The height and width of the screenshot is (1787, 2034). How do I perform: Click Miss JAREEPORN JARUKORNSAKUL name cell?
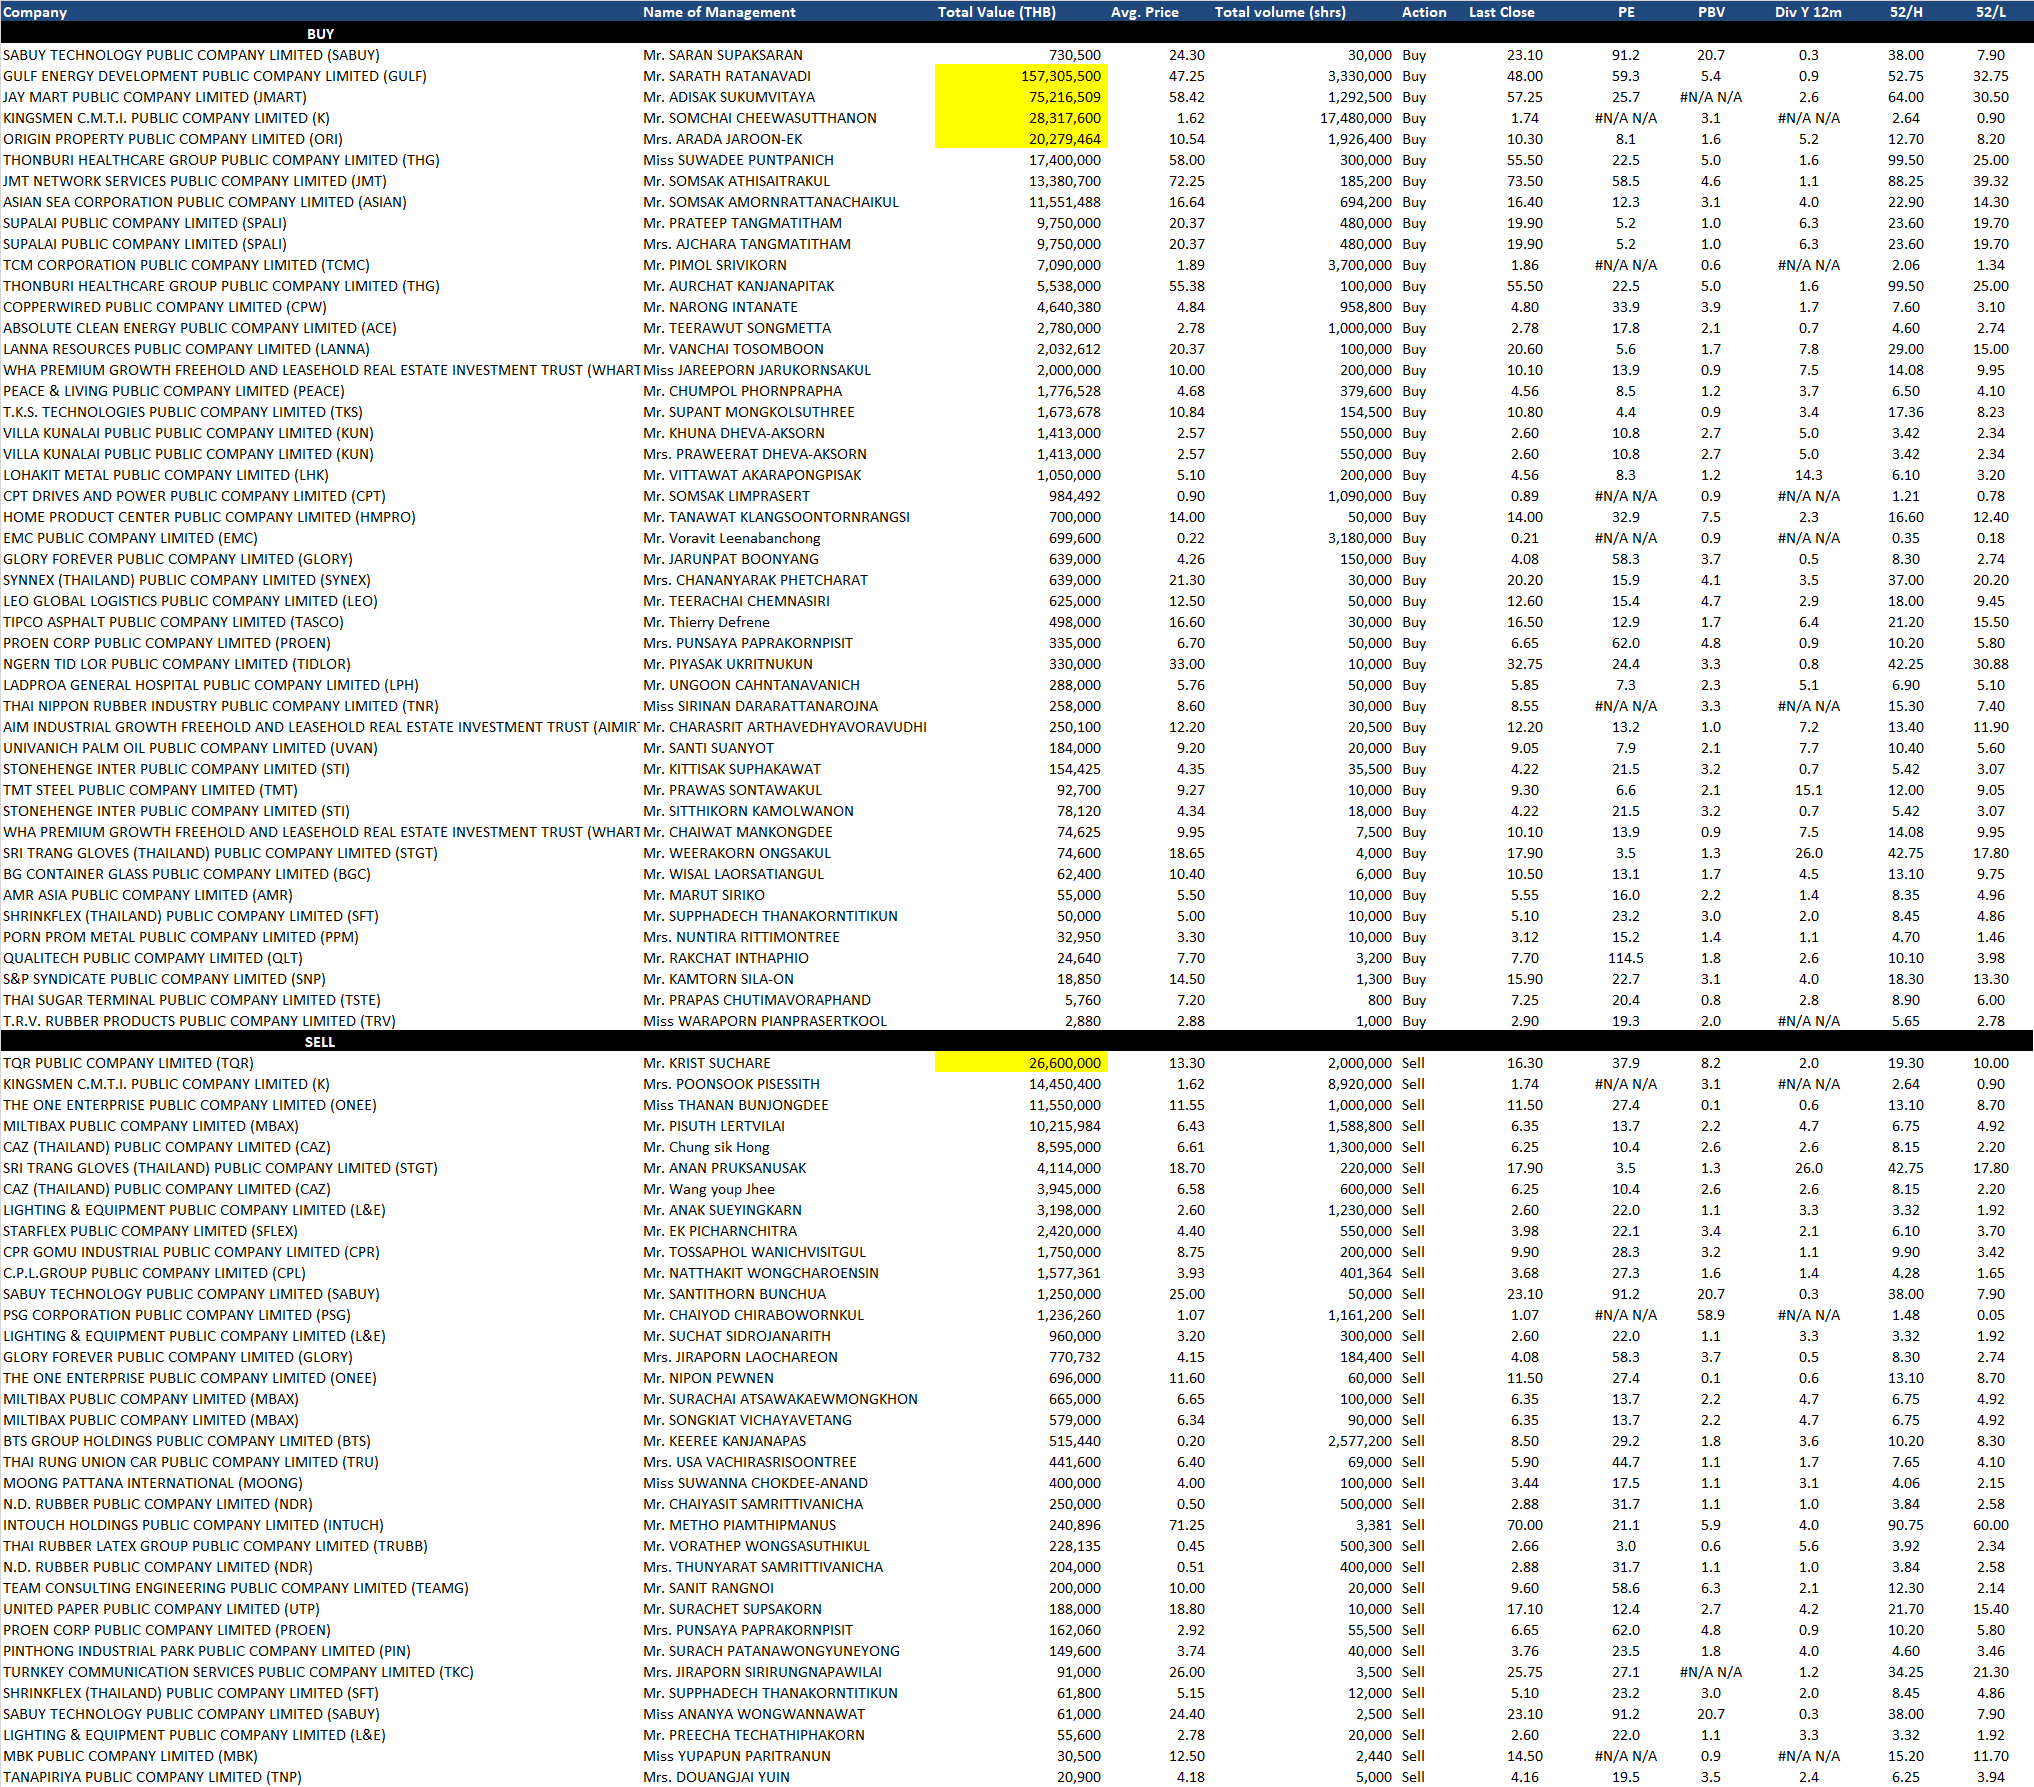click(x=757, y=370)
